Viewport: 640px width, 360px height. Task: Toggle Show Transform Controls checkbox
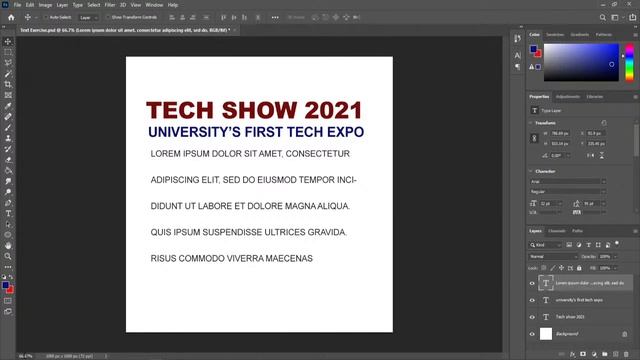108,17
